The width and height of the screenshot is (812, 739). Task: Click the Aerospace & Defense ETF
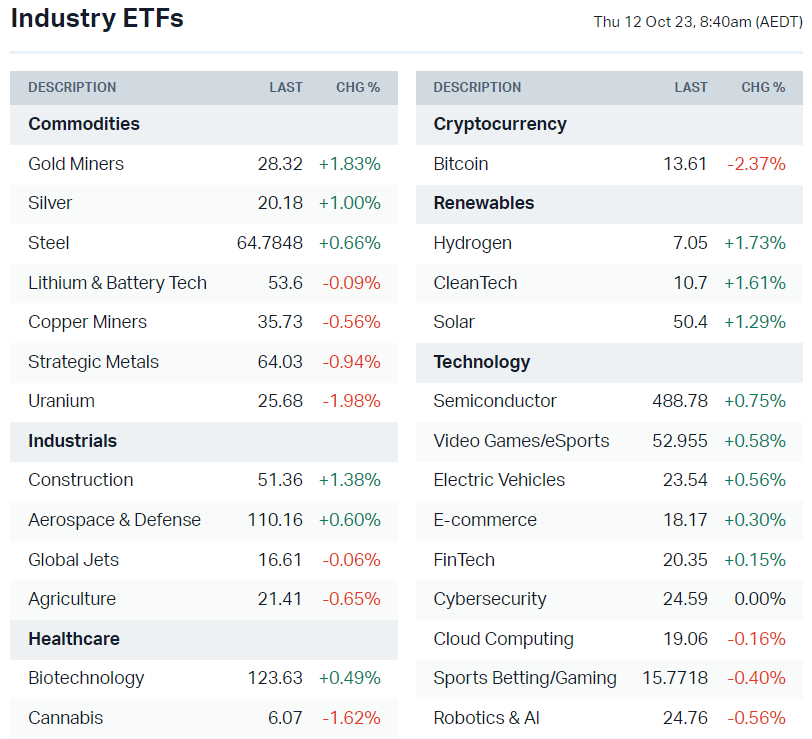tap(114, 520)
